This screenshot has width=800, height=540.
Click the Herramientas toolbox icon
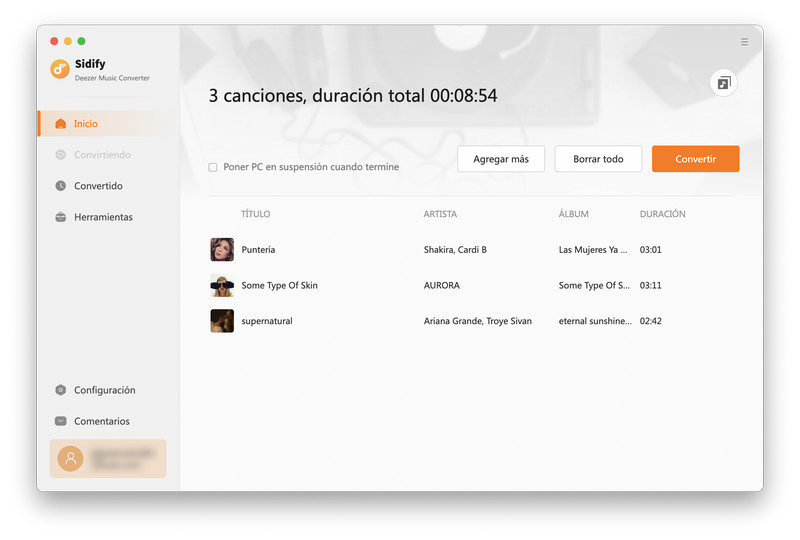(x=61, y=217)
